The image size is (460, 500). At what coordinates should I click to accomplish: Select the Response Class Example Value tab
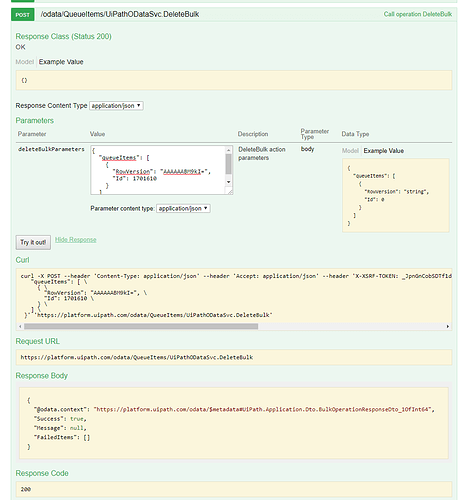[x=61, y=62]
